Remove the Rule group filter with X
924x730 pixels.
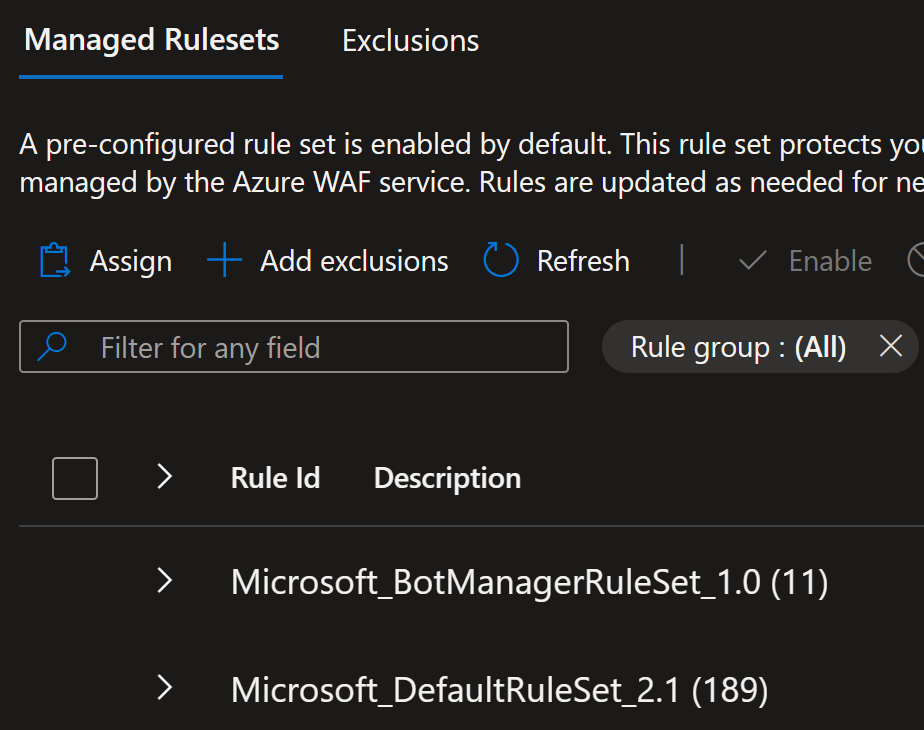[890, 346]
